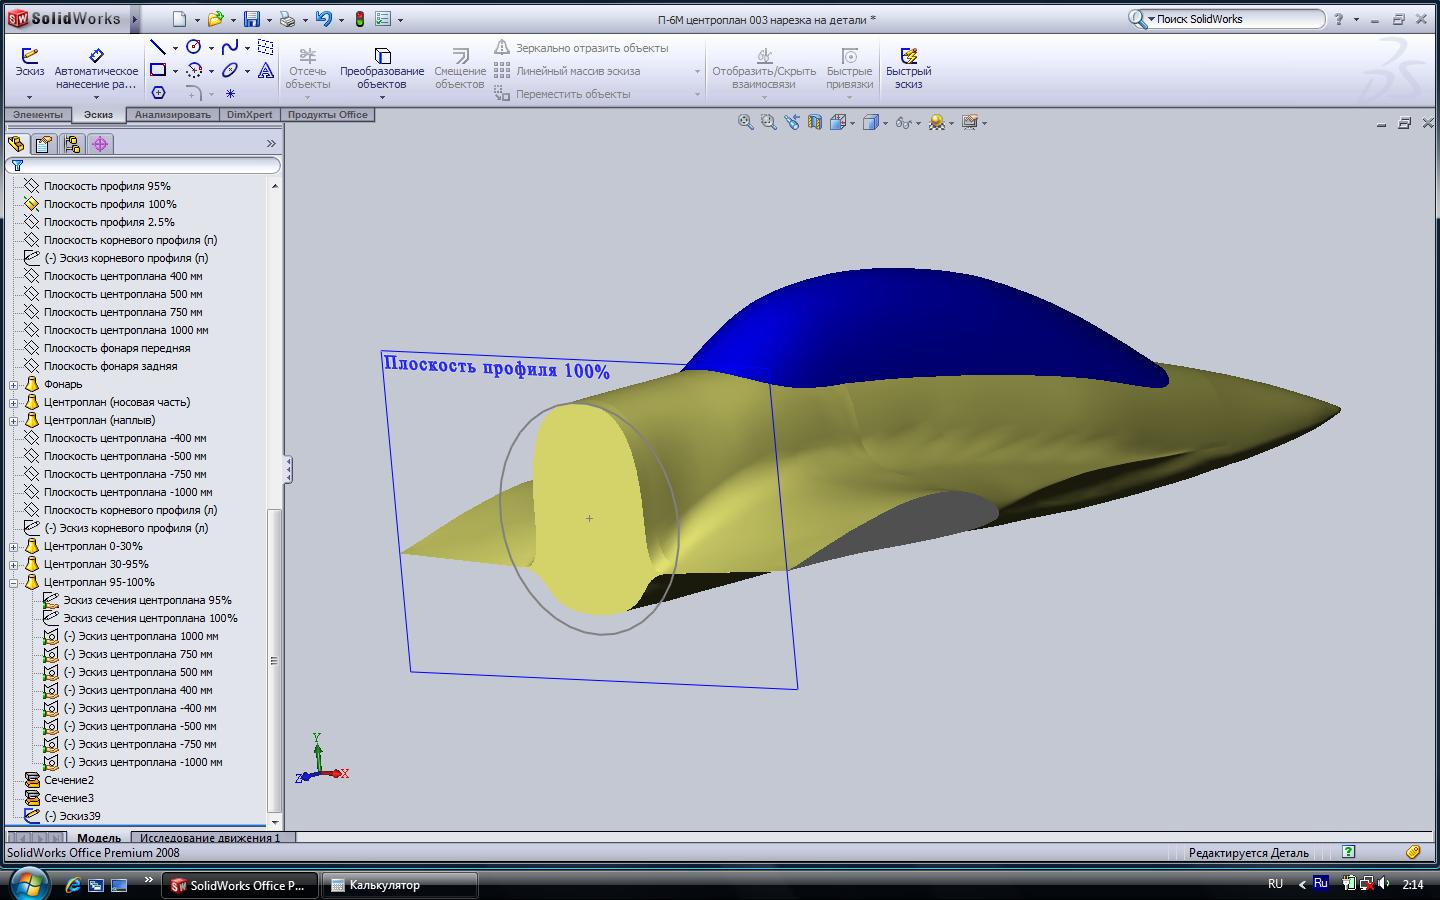The height and width of the screenshot is (900, 1440).
Task: Click the Save icon in top toolbar
Action: pyautogui.click(x=252, y=19)
